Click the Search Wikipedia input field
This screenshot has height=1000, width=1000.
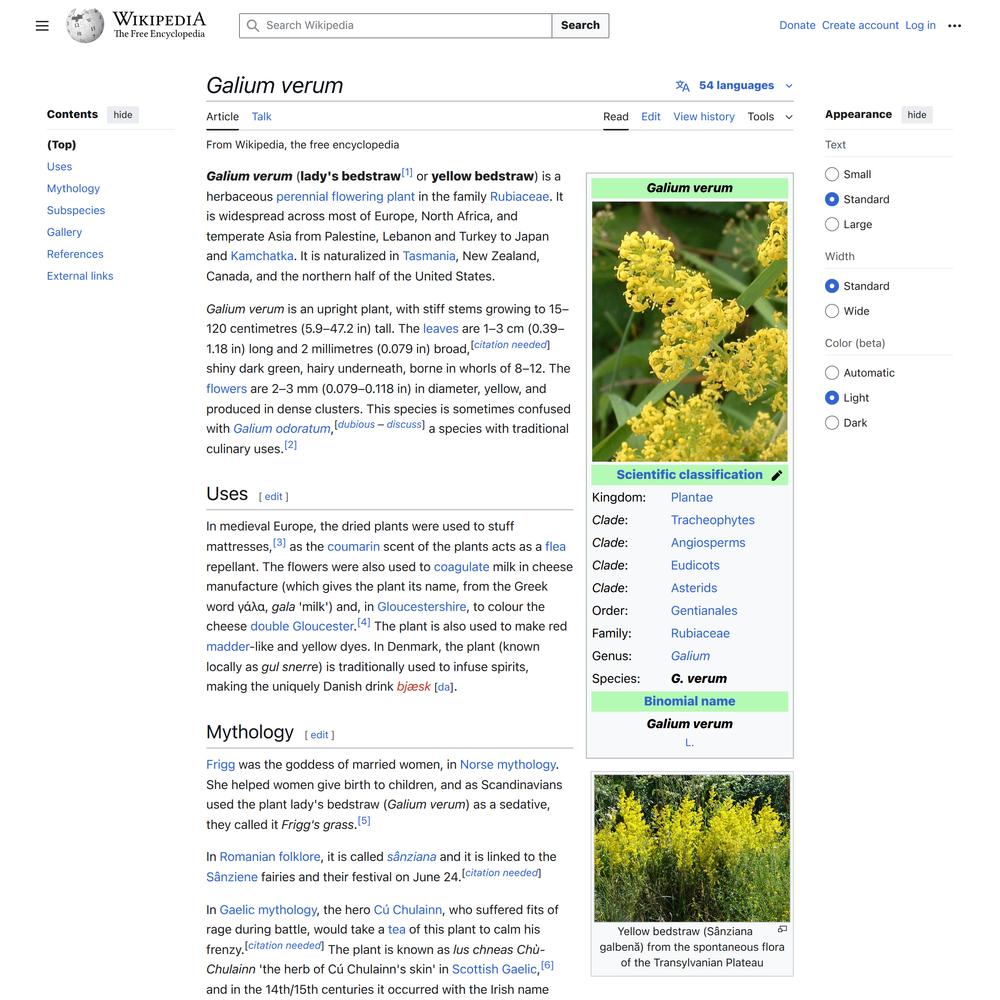coord(395,26)
